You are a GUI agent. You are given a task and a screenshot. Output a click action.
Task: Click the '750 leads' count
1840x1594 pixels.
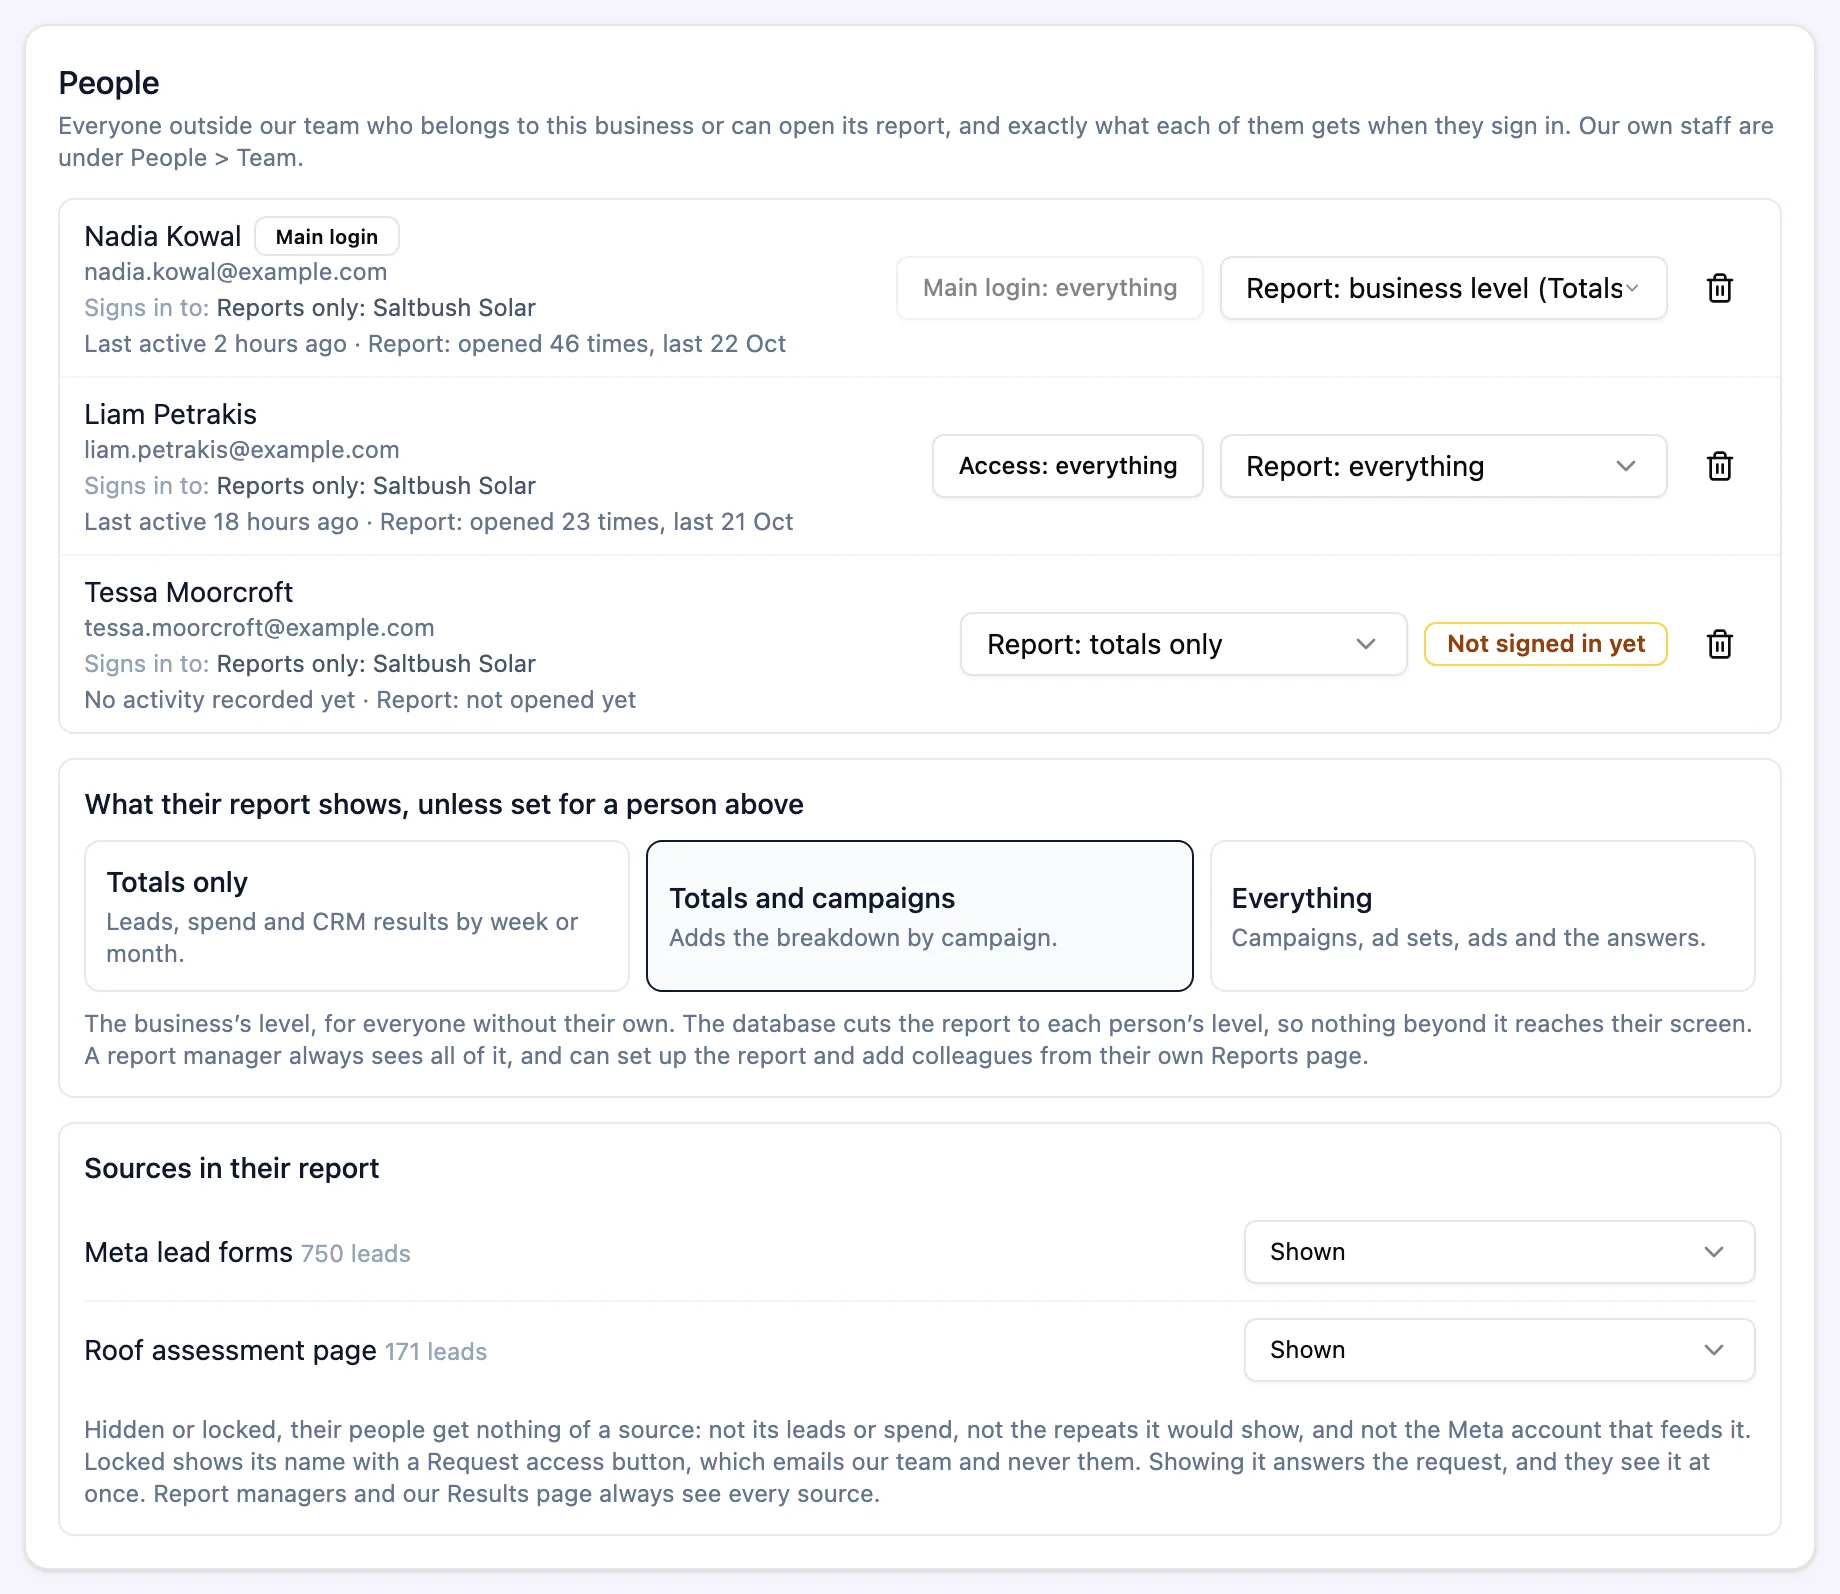point(355,1253)
